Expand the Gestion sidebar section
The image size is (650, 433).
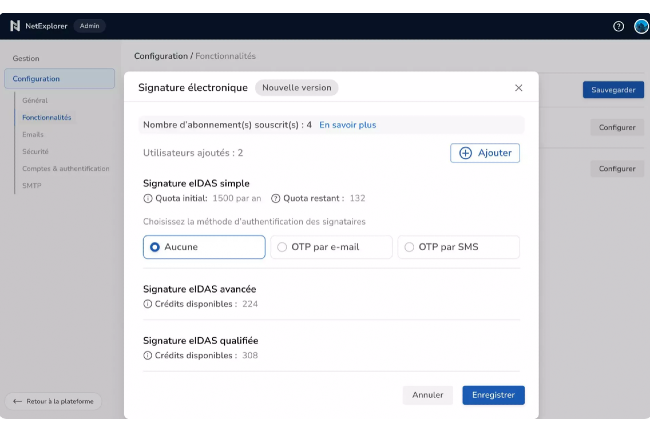27,58
